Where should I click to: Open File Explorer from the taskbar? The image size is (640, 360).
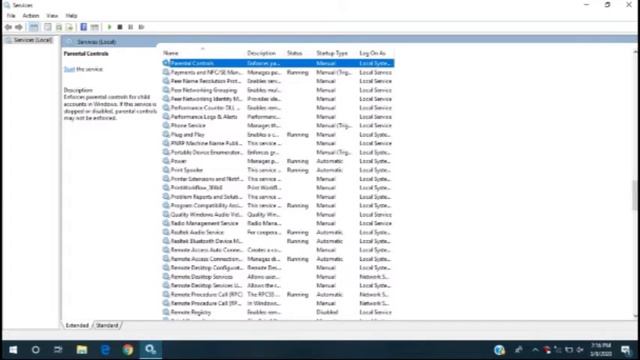[x=82, y=350]
